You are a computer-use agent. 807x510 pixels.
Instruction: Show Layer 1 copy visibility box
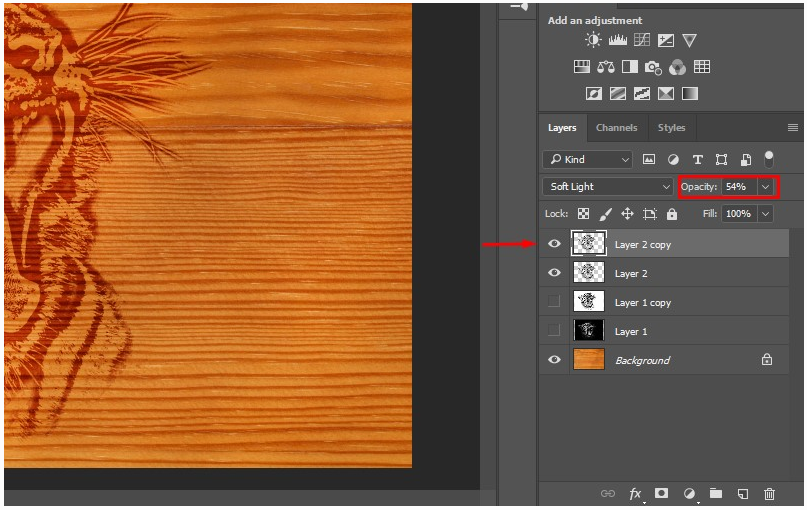pos(554,301)
